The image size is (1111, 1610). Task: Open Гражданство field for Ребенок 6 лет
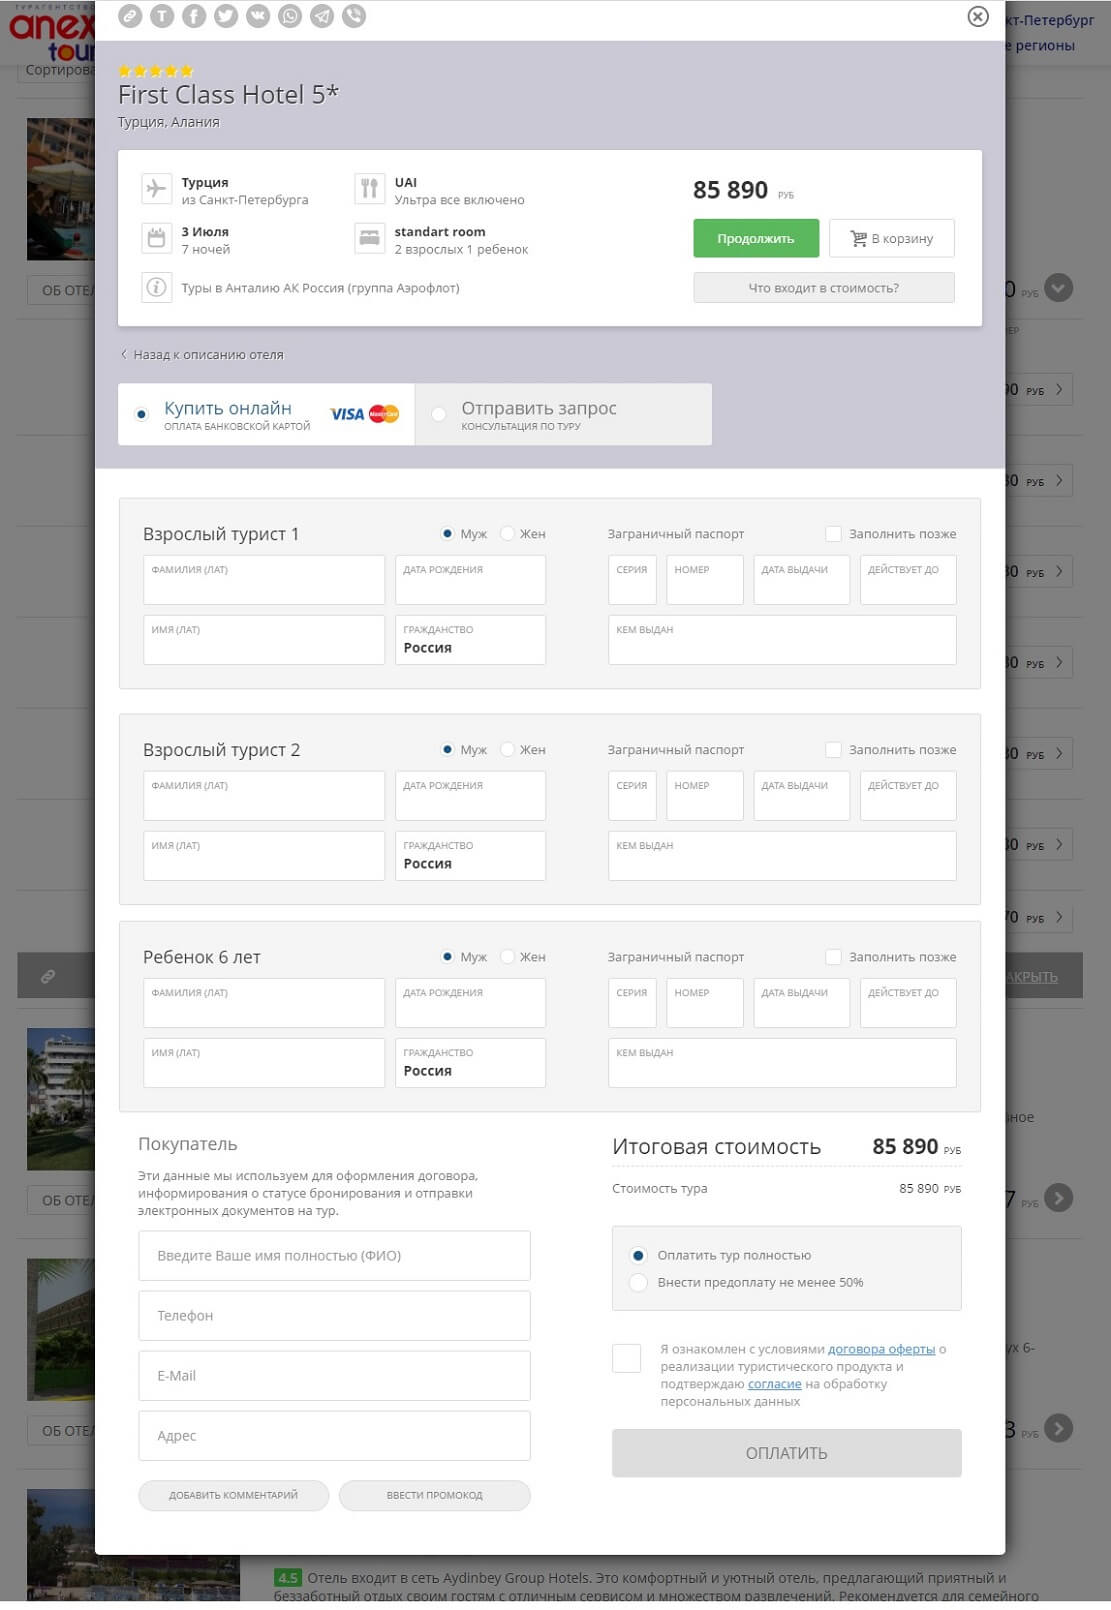470,1063
